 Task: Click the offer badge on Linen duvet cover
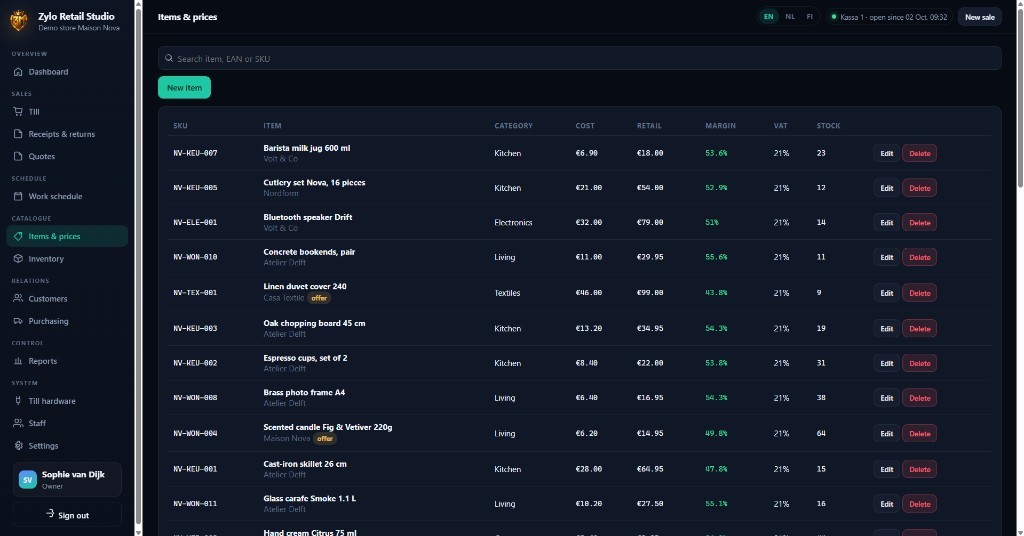(319, 298)
